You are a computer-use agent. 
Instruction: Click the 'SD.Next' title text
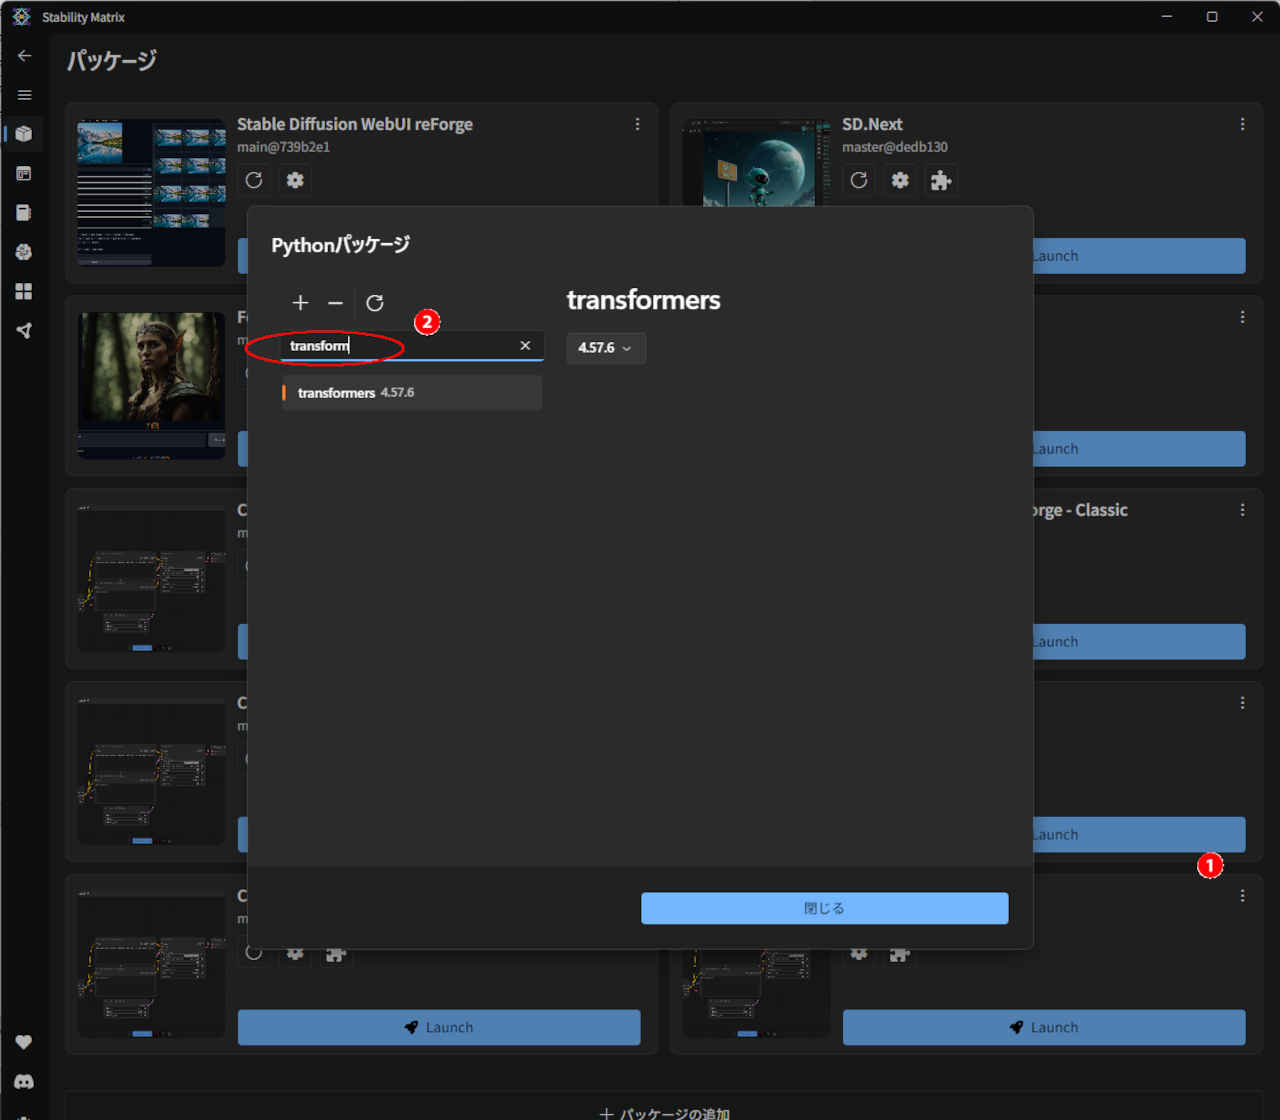pyautogui.click(x=872, y=124)
